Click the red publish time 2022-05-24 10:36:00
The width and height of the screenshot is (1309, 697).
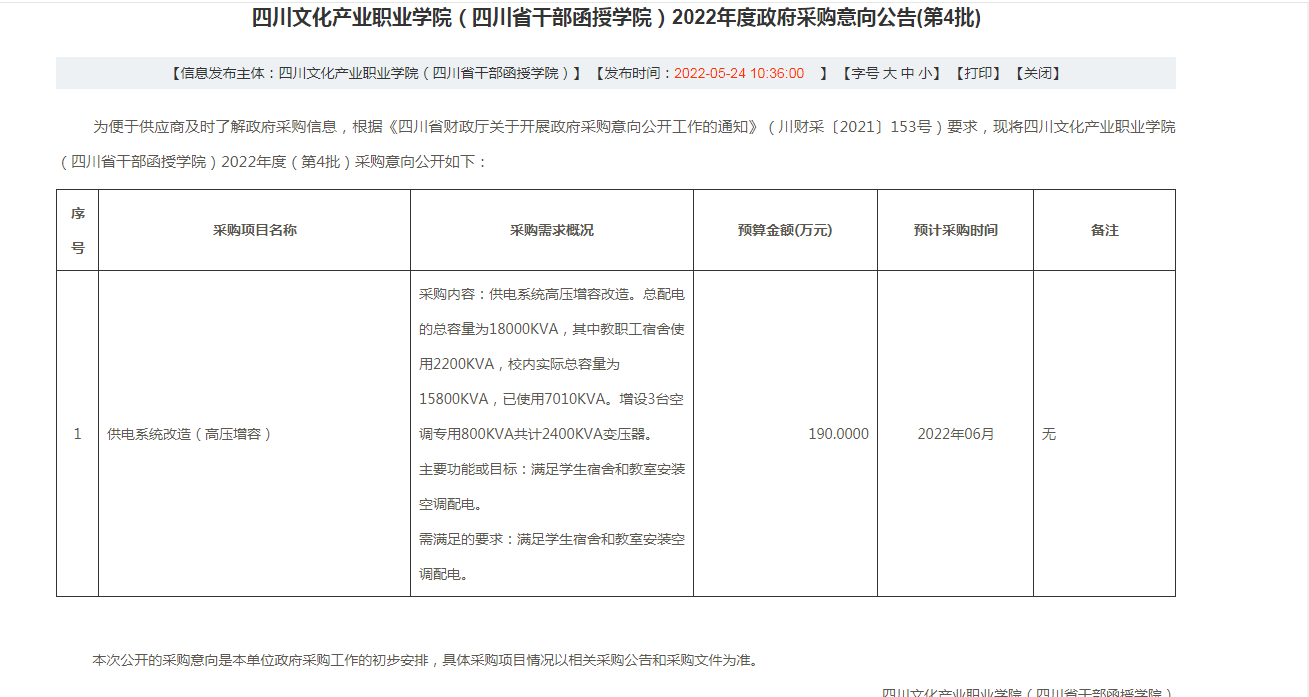click(x=739, y=73)
